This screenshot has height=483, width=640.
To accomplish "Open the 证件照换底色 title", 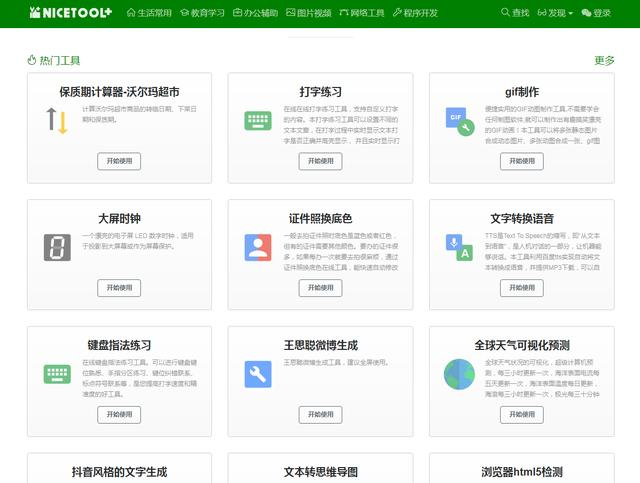I will [320, 218].
